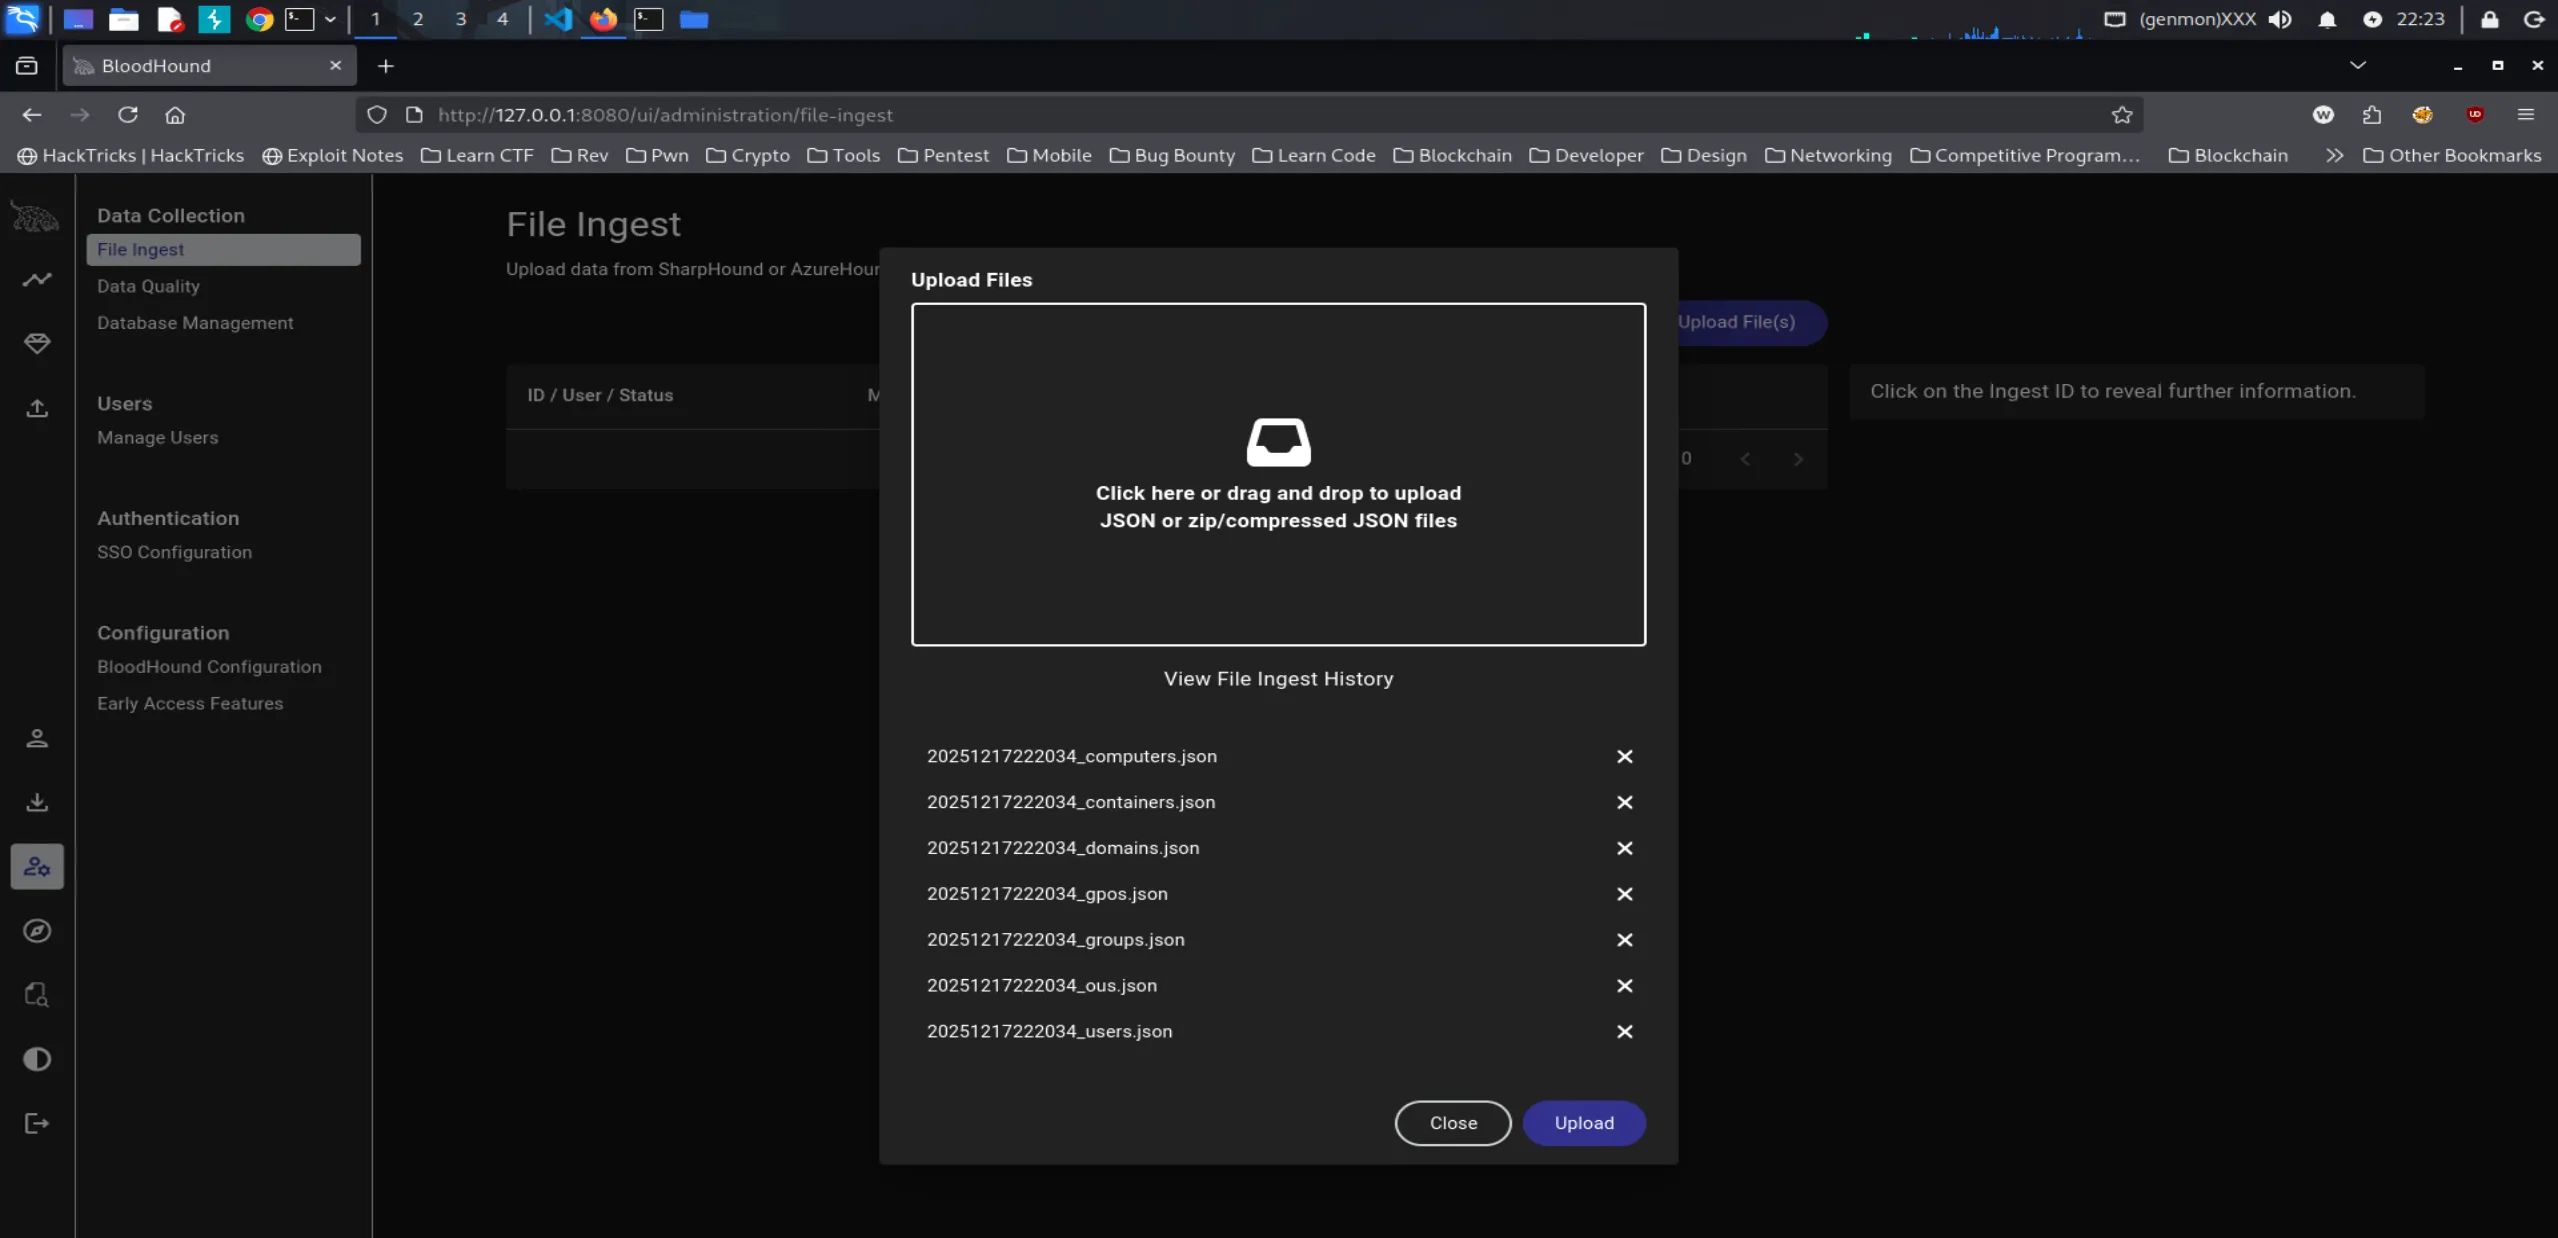
Task: Remove 20251217222034_computers.json from the upload list
Action: tap(1624, 757)
